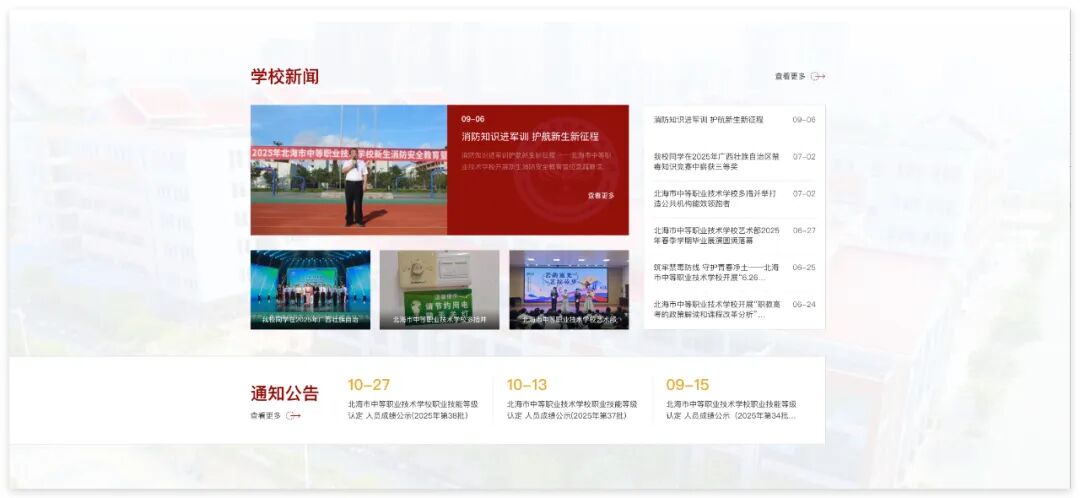The width and height of the screenshot is (1080, 498).
Task: Click the red arrow icon under 通知公告
Action: coord(293,416)
